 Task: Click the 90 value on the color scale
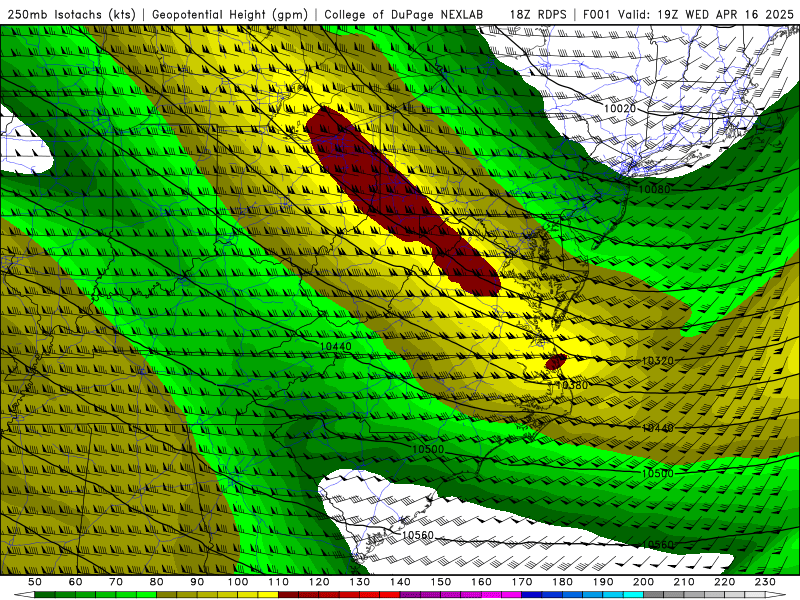click(197, 582)
